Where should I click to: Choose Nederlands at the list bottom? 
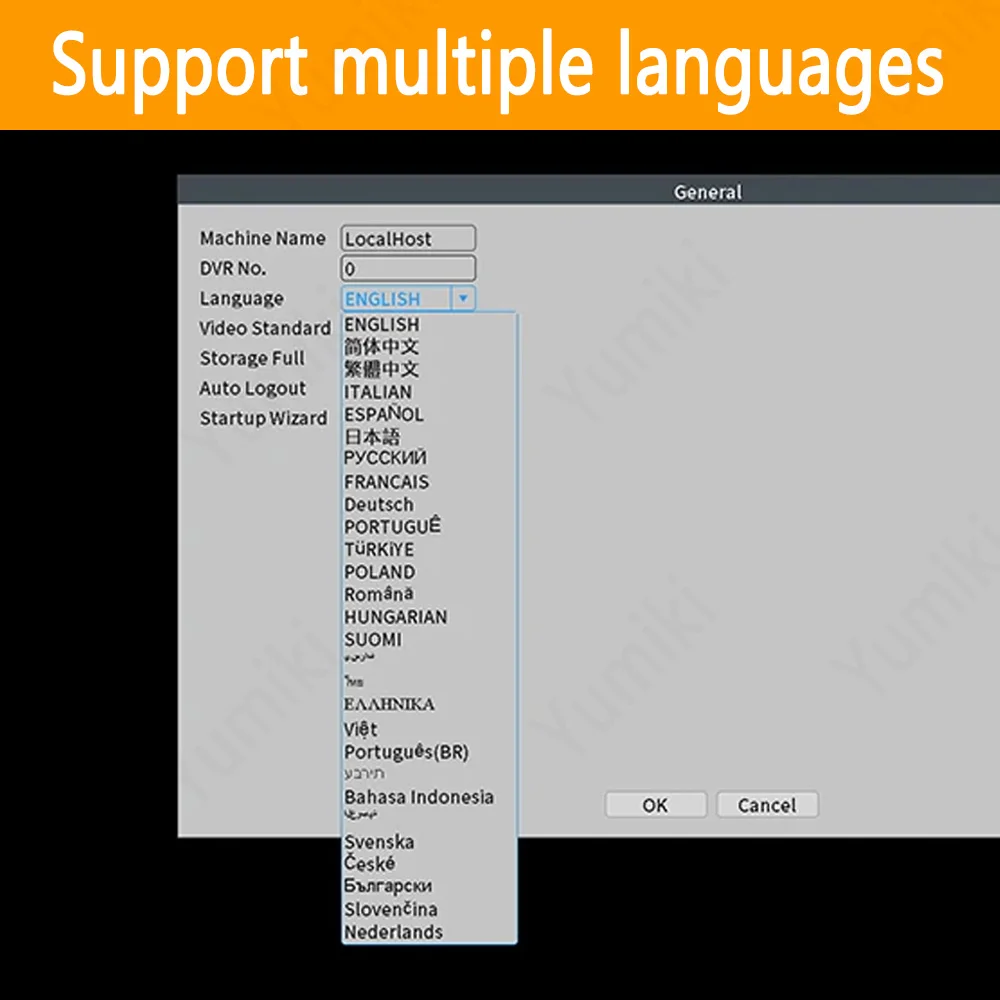tap(393, 932)
